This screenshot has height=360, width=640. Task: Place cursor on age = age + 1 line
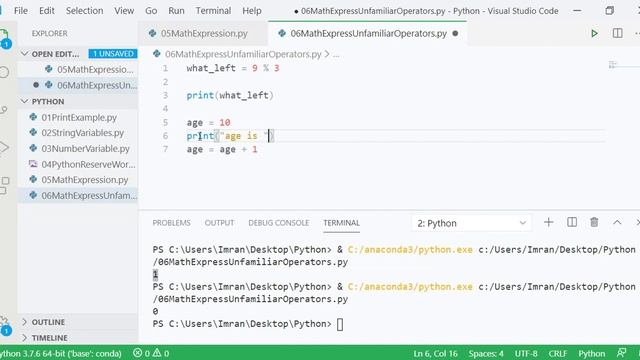coord(222,149)
